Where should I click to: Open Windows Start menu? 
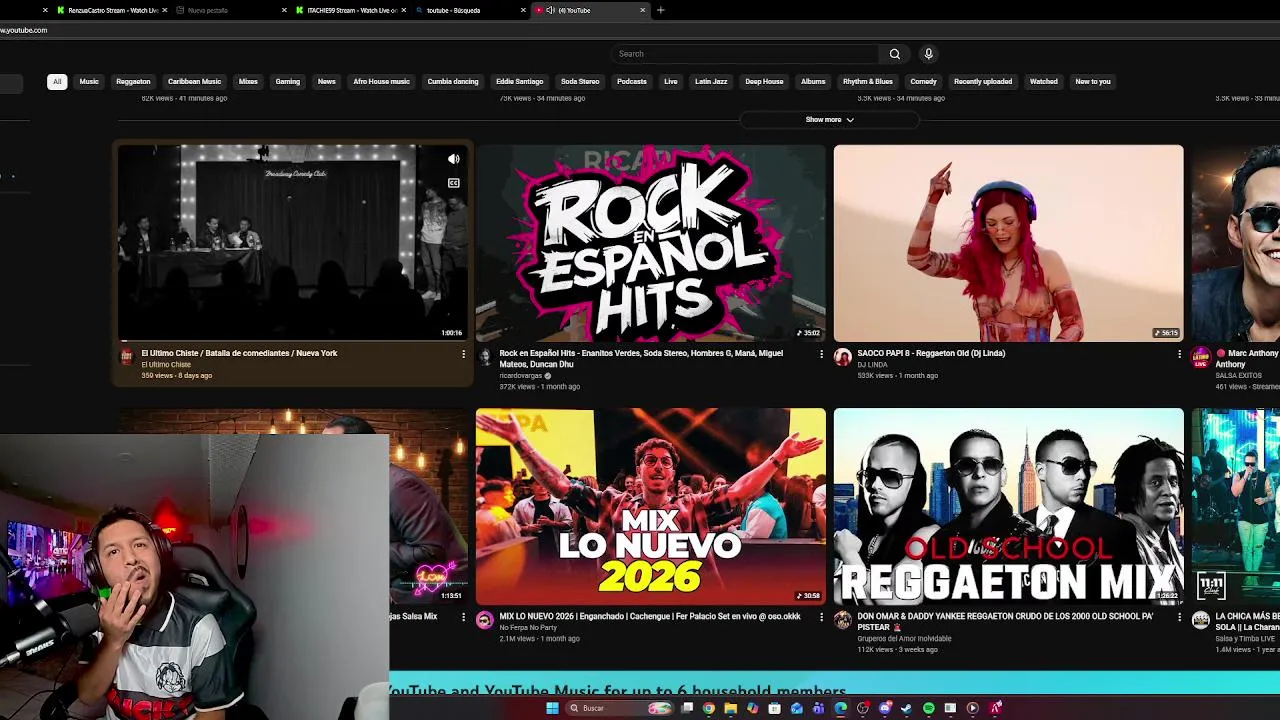[552, 708]
